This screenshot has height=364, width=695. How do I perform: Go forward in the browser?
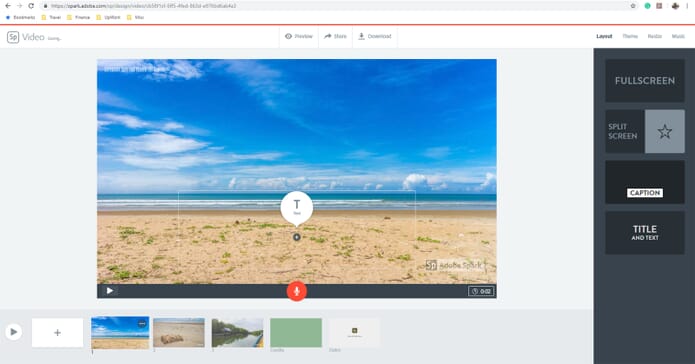(19, 6)
